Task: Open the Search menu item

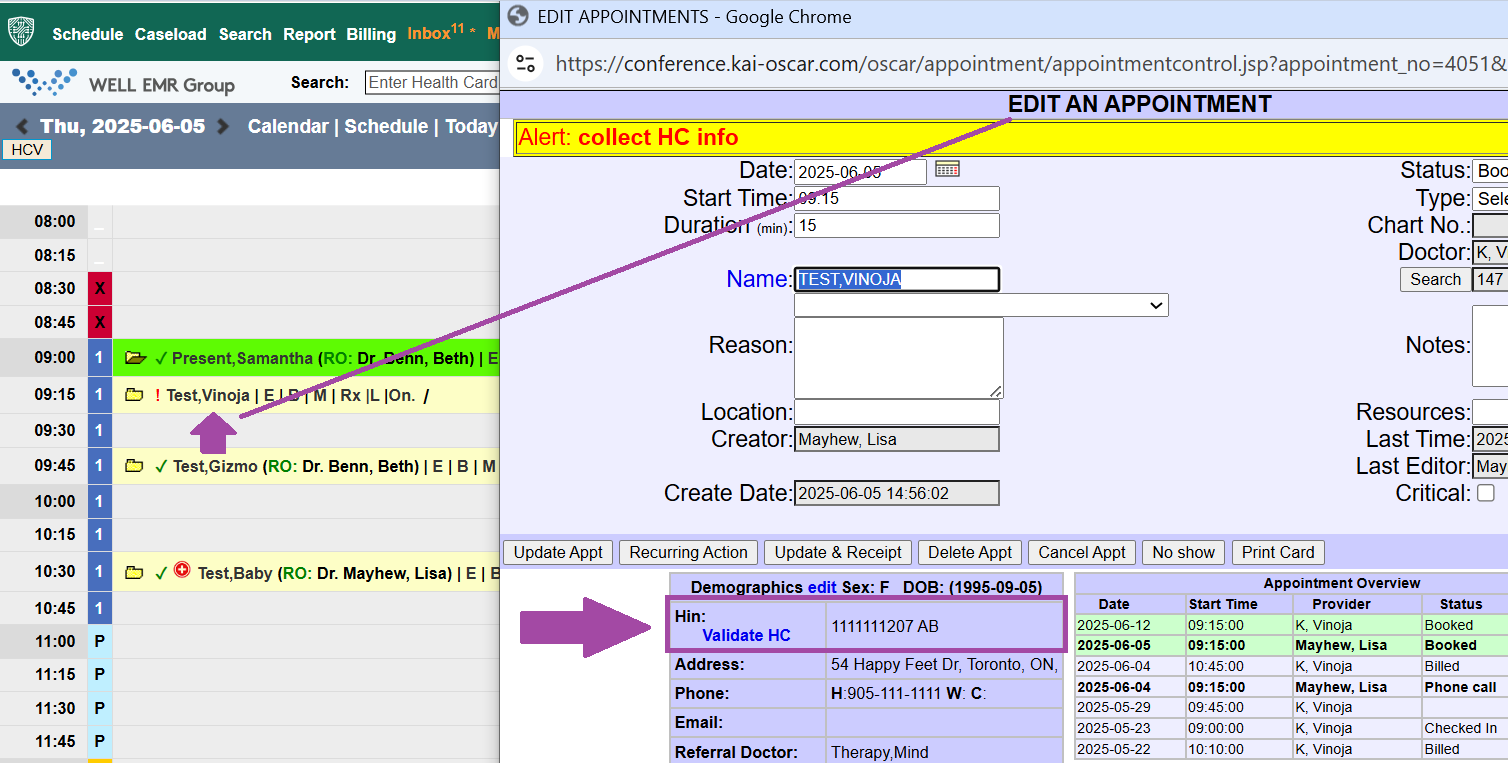Action: (245, 34)
